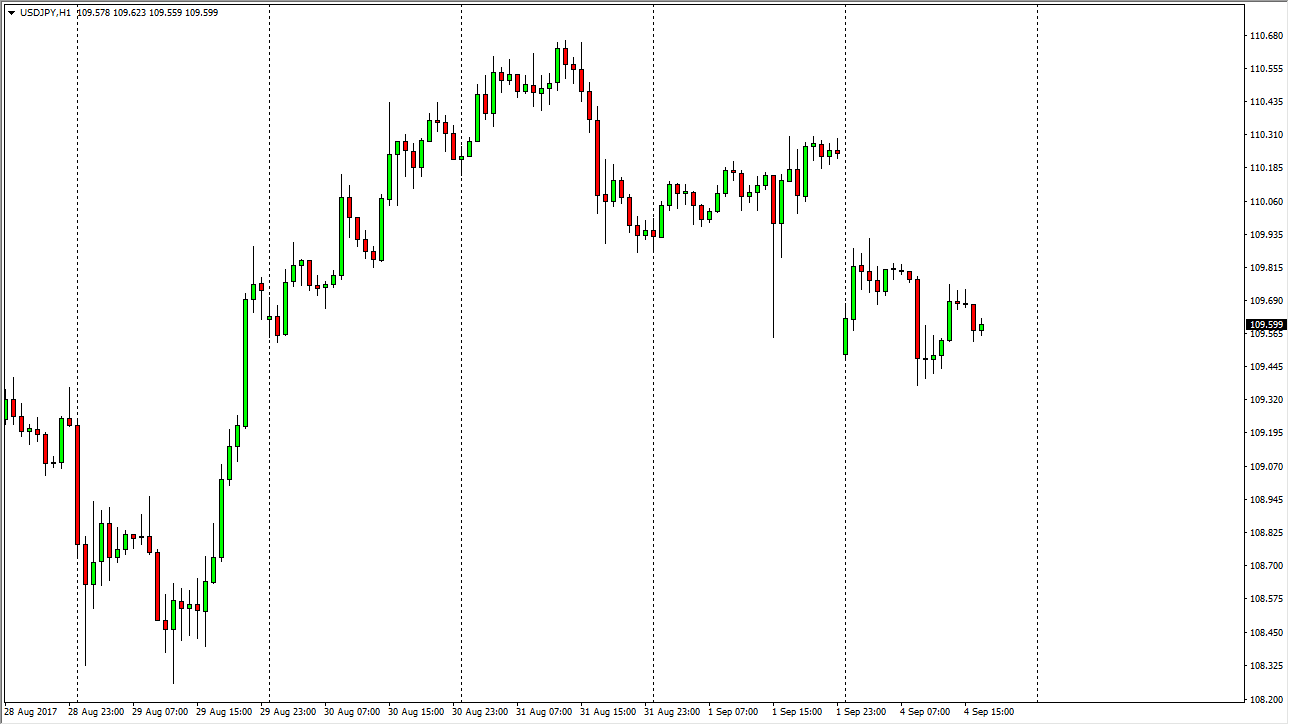Click the 4 Sep 15:00 time label

988,712
